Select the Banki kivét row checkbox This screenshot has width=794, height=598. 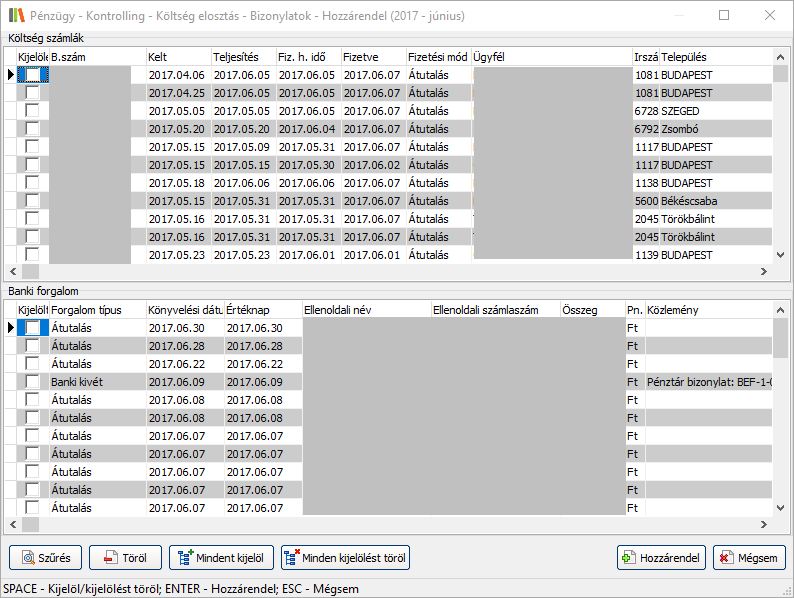[33, 382]
